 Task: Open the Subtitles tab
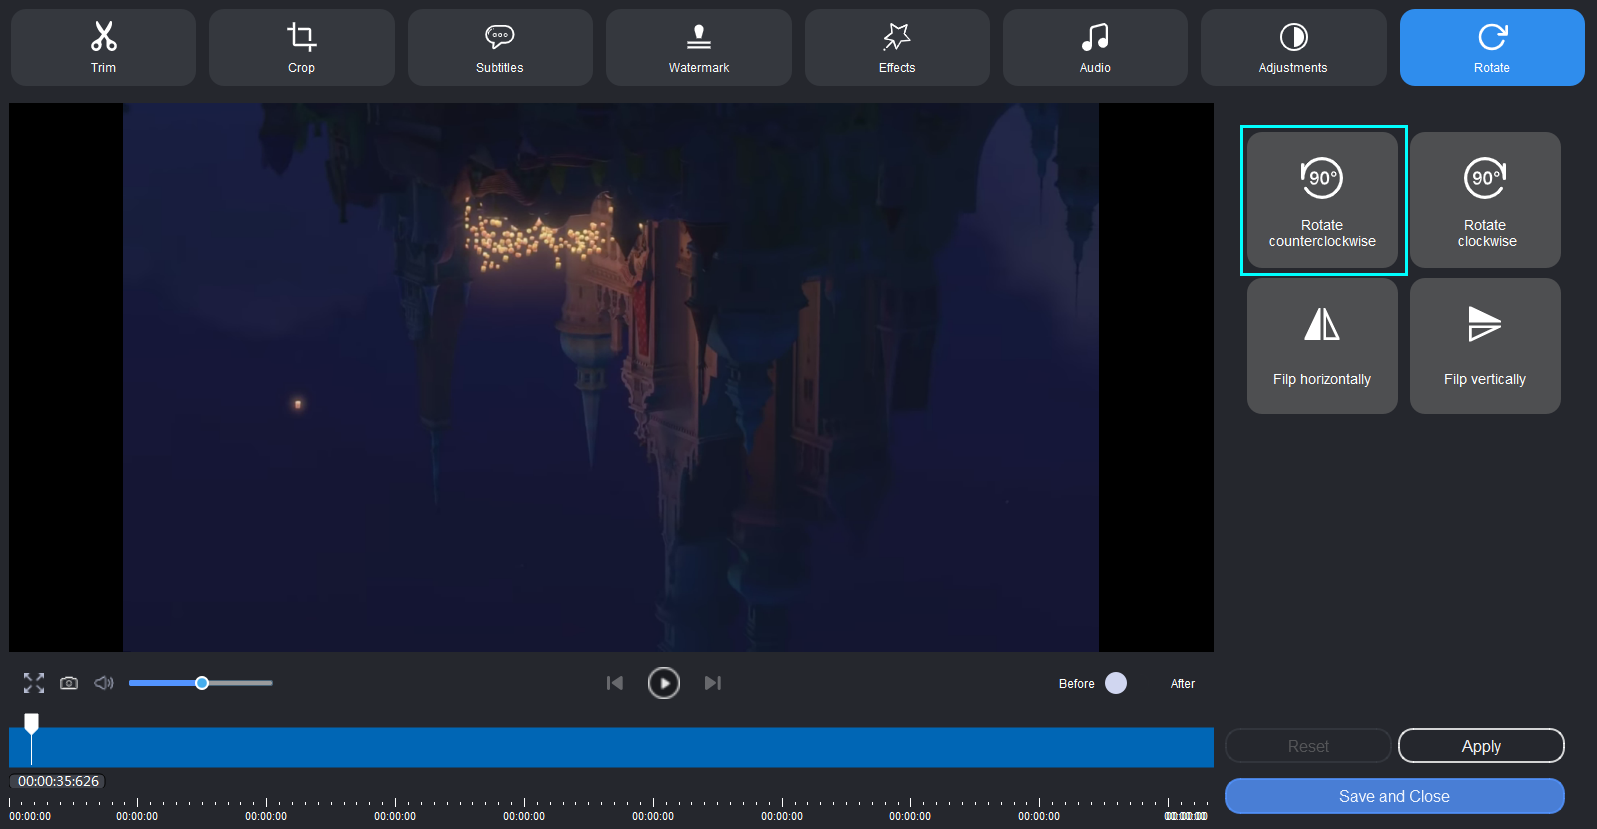pyautogui.click(x=500, y=47)
